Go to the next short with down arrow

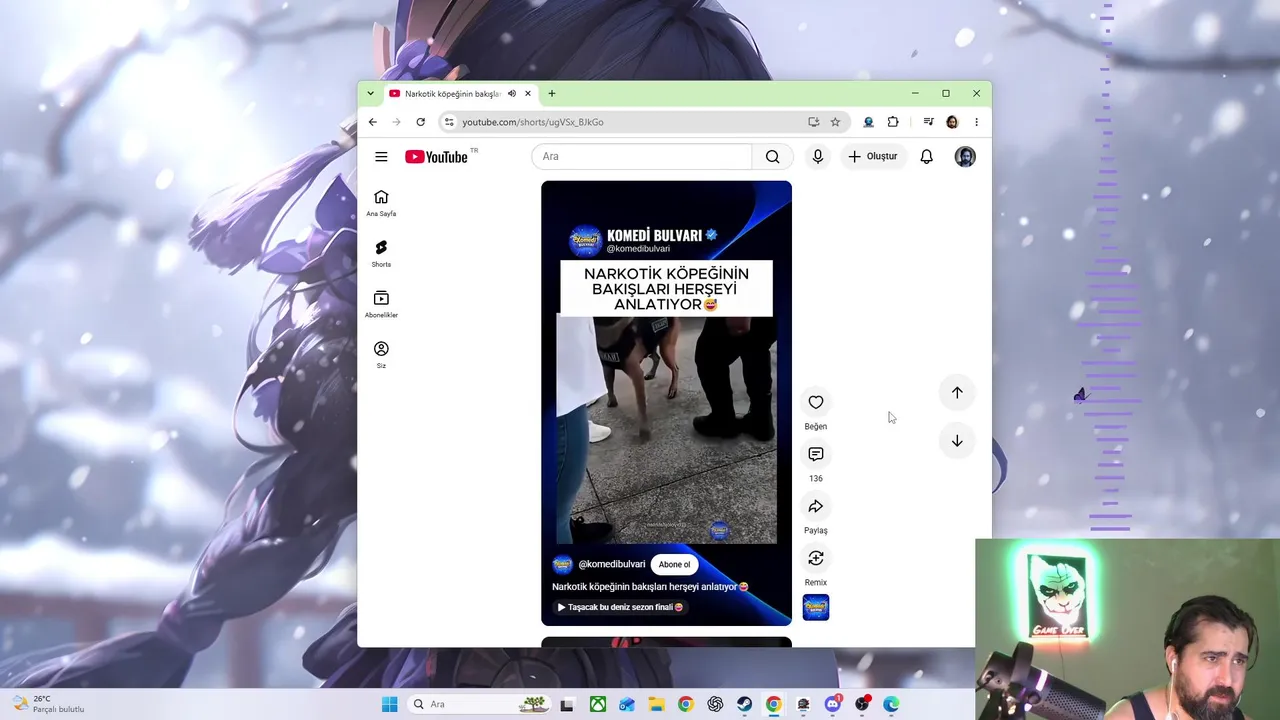click(x=957, y=441)
